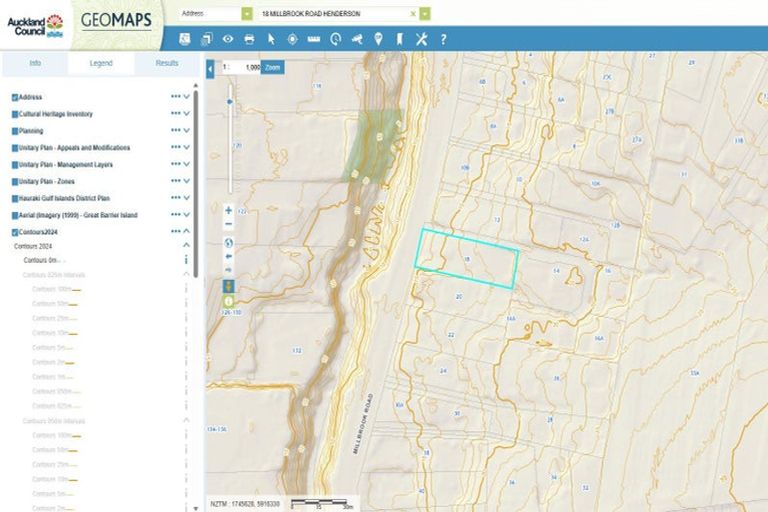This screenshot has width=768, height=512.
Task: Collapse the Contours2024 layer group
Action: tap(186, 232)
